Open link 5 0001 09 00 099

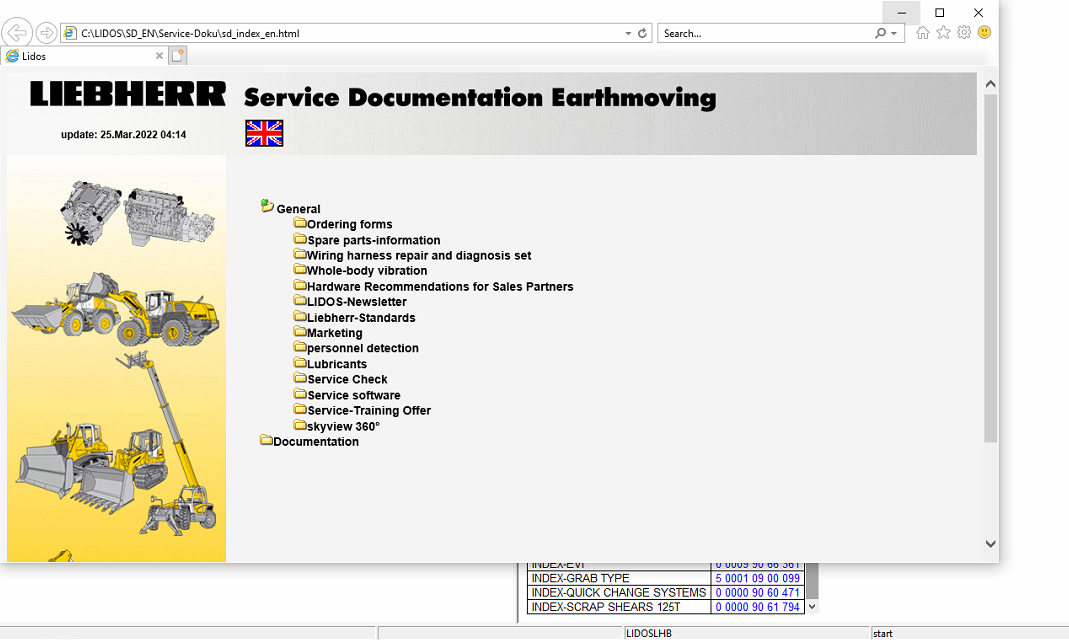click(757, 578)
